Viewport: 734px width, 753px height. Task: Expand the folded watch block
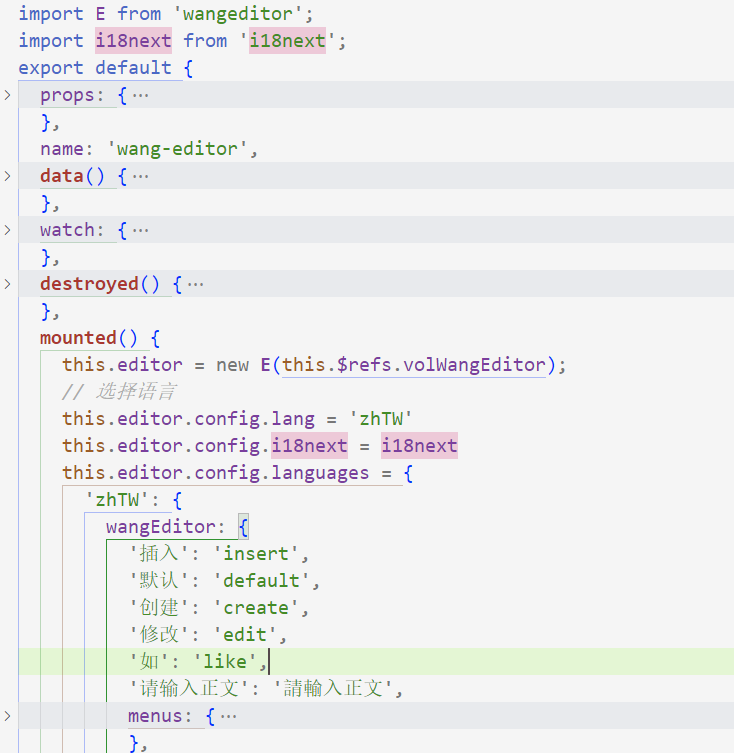(7, 230)
